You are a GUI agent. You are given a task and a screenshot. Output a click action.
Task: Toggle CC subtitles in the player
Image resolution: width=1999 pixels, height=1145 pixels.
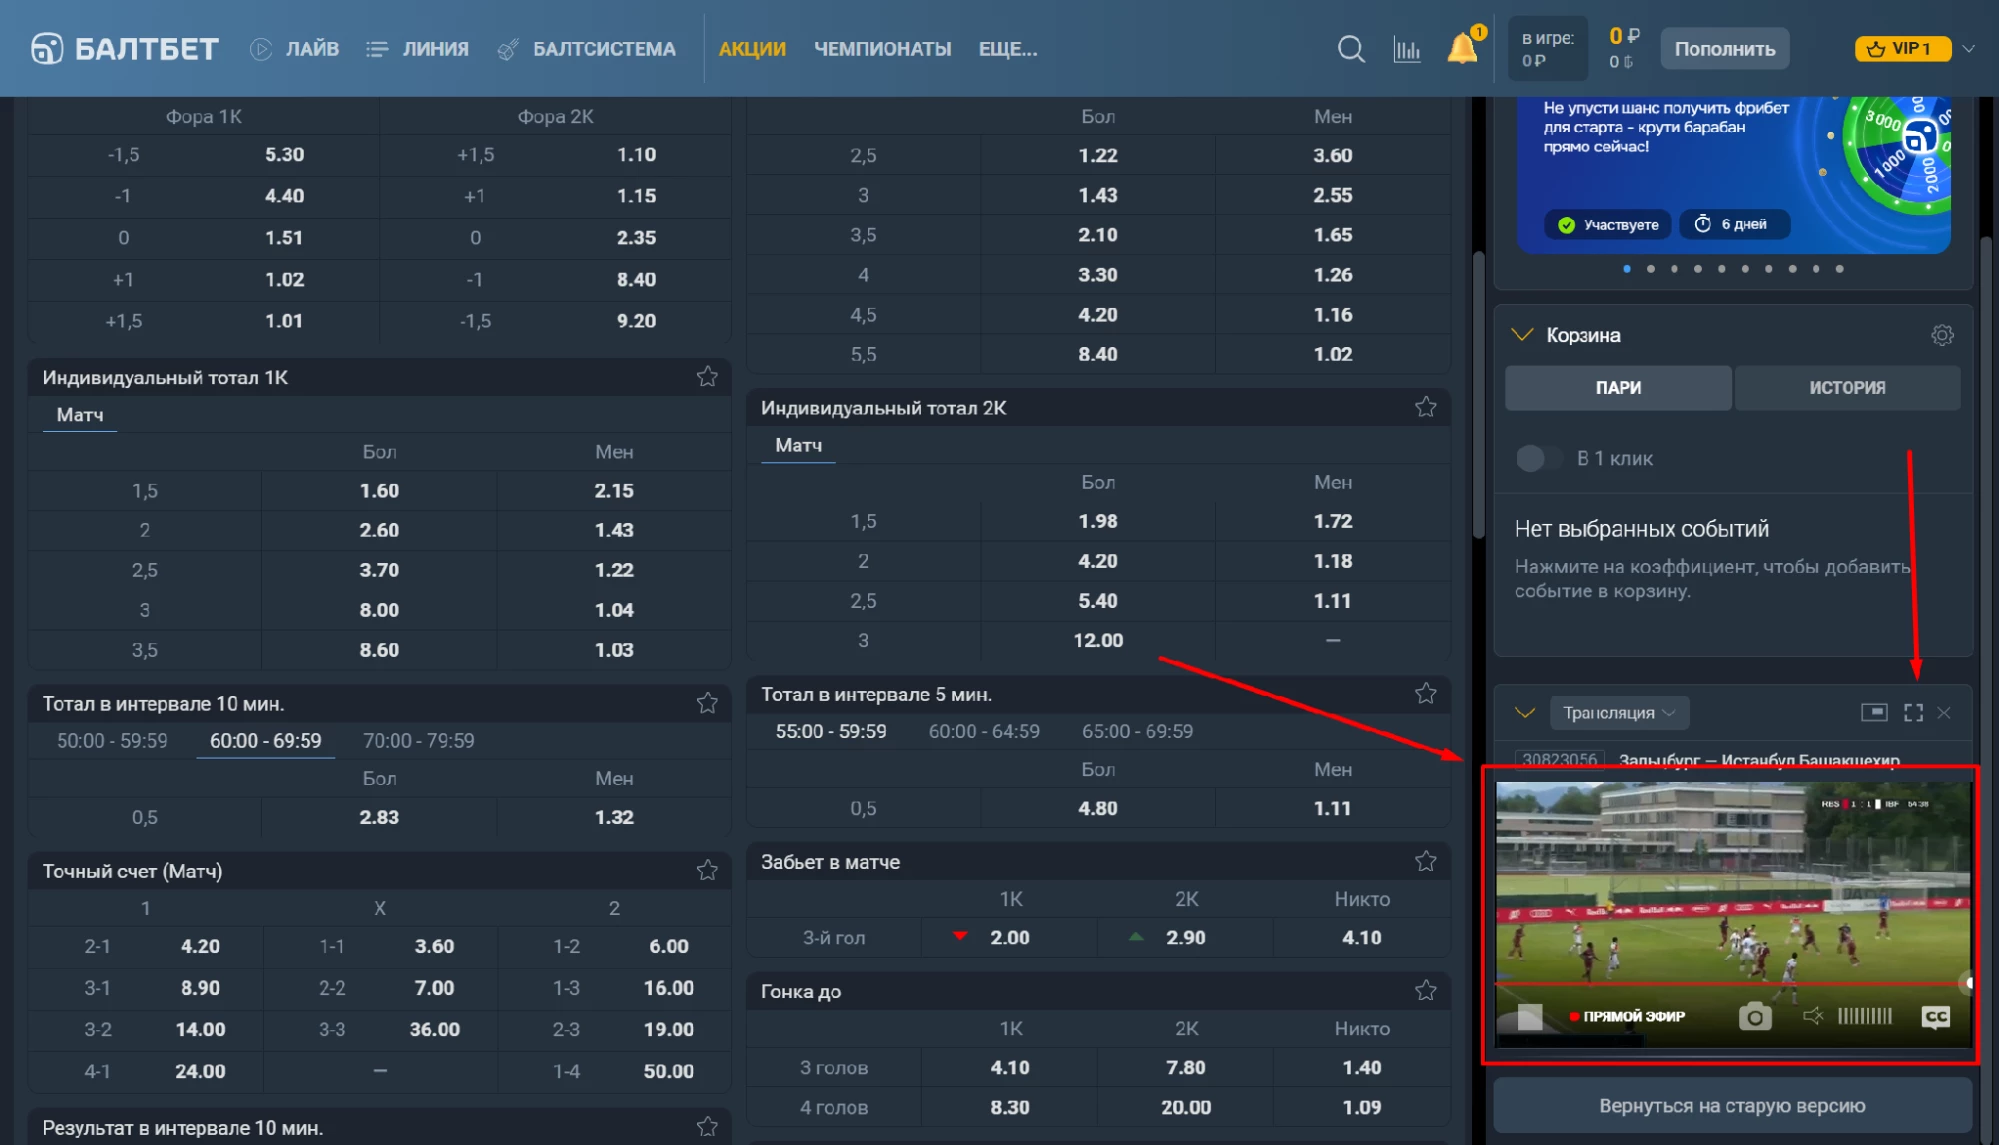[1936, 1017]
